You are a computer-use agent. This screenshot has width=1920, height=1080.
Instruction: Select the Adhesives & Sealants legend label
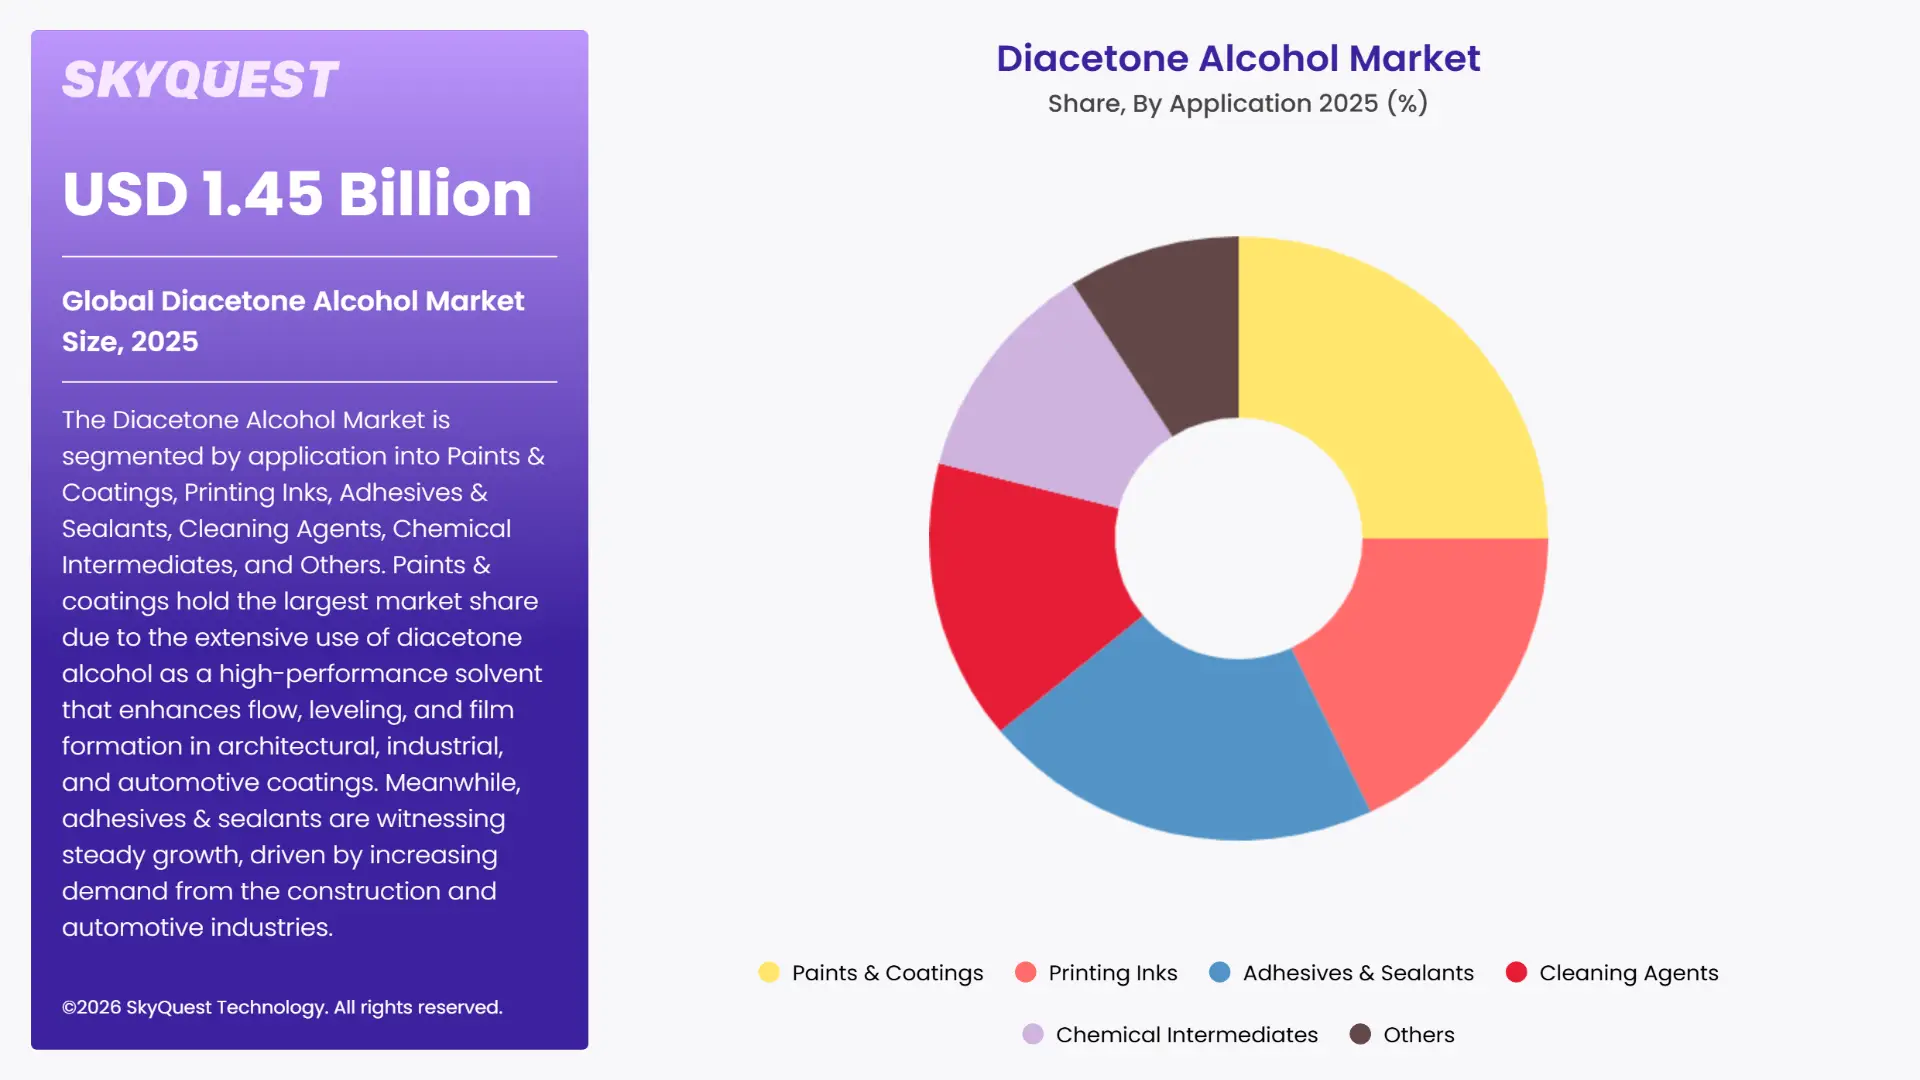[1358, 973]
